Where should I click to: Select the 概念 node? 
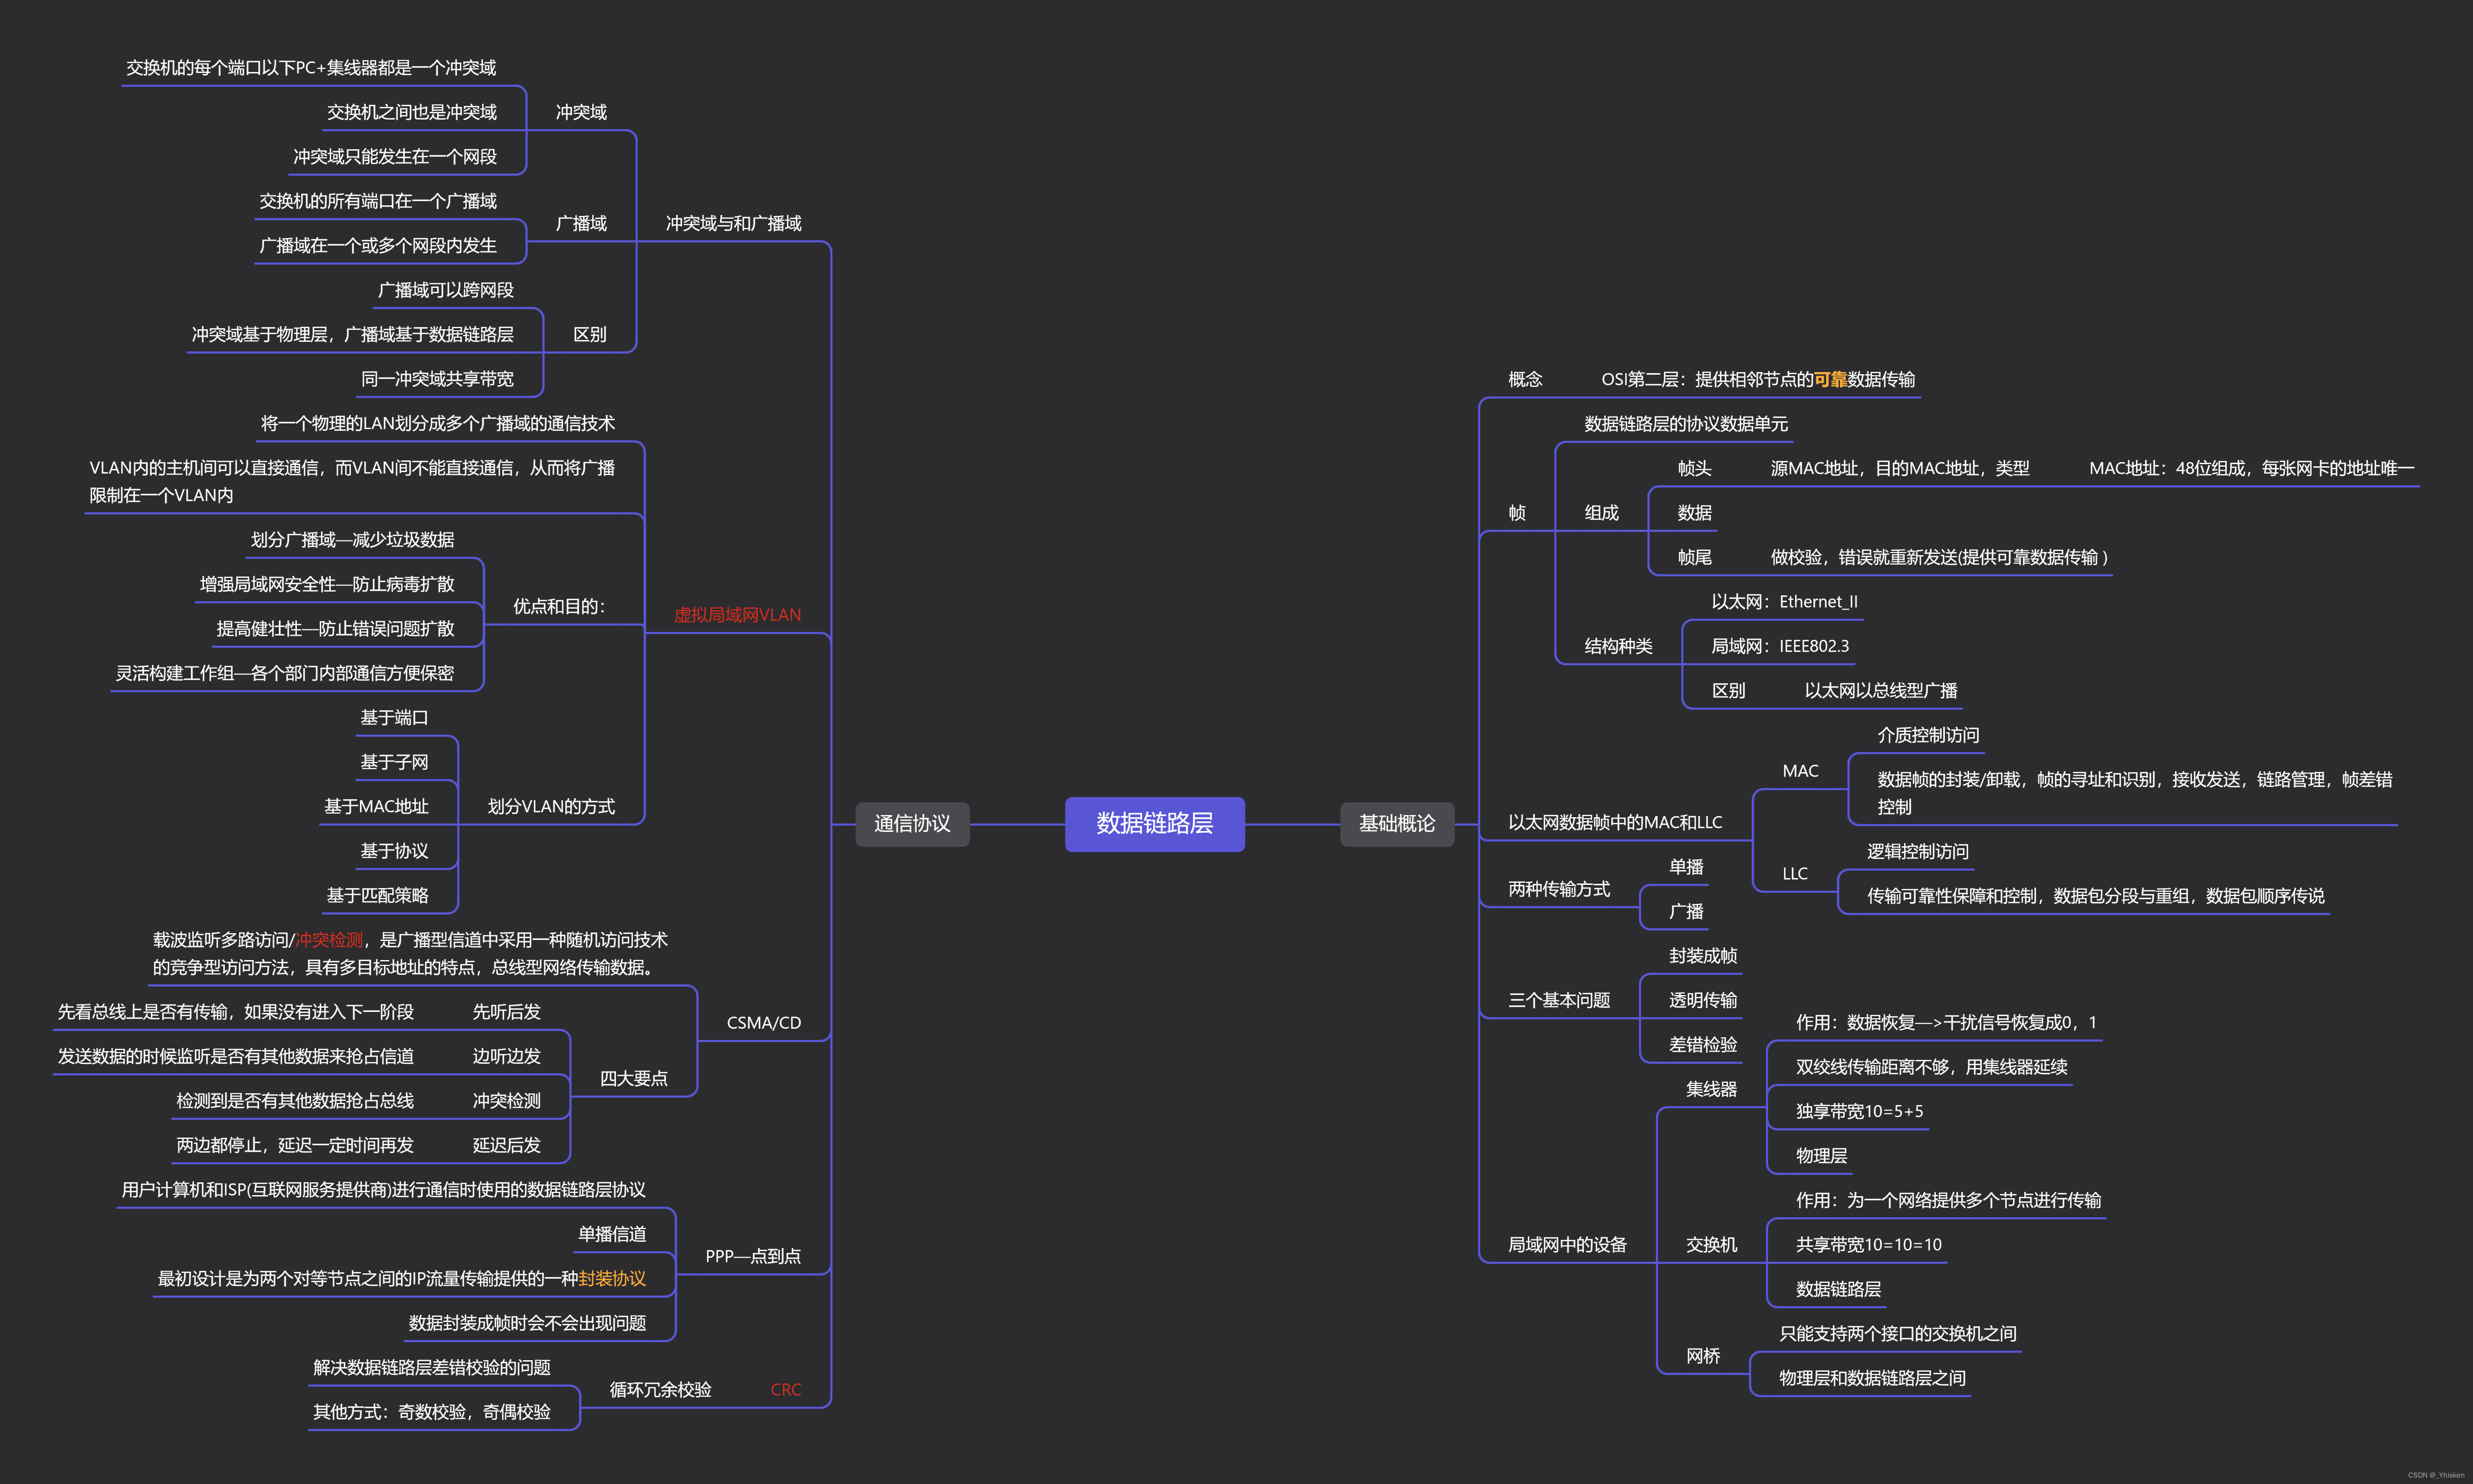click(x=1525, y=379)
